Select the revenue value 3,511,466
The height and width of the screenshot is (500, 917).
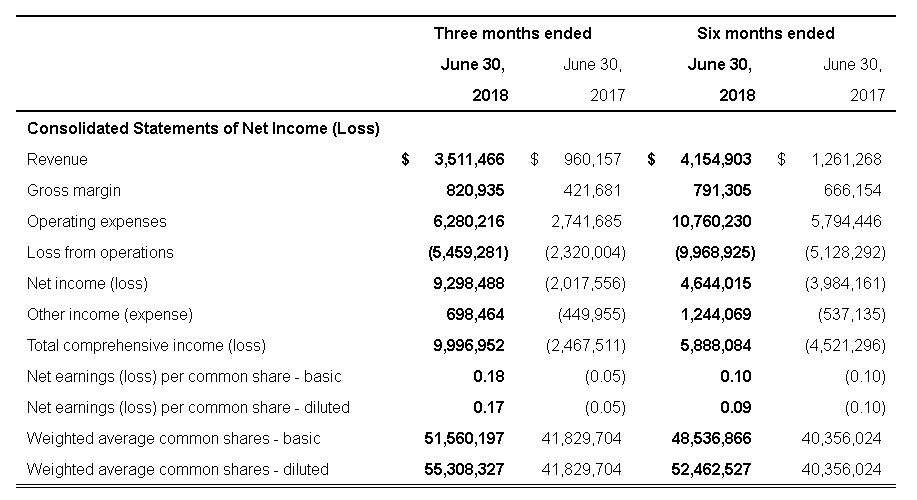click(x=470, y=159)
